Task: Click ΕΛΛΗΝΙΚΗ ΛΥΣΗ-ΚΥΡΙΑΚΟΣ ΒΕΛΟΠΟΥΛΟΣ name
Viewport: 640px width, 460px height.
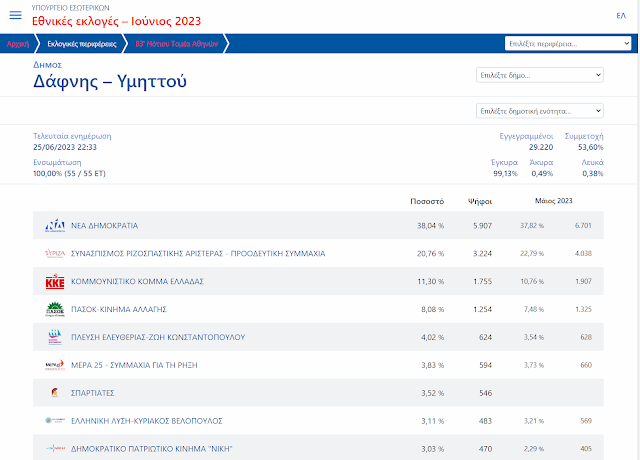Action: (x=147, y=421)
